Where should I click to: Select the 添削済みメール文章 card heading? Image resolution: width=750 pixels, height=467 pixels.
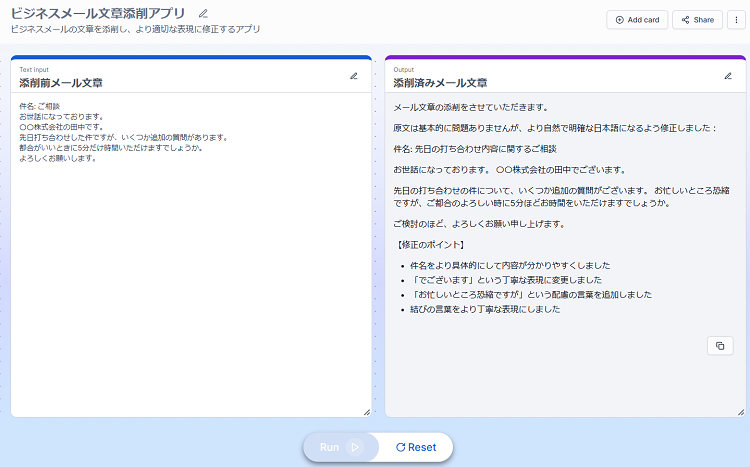(x=440, y=83)
